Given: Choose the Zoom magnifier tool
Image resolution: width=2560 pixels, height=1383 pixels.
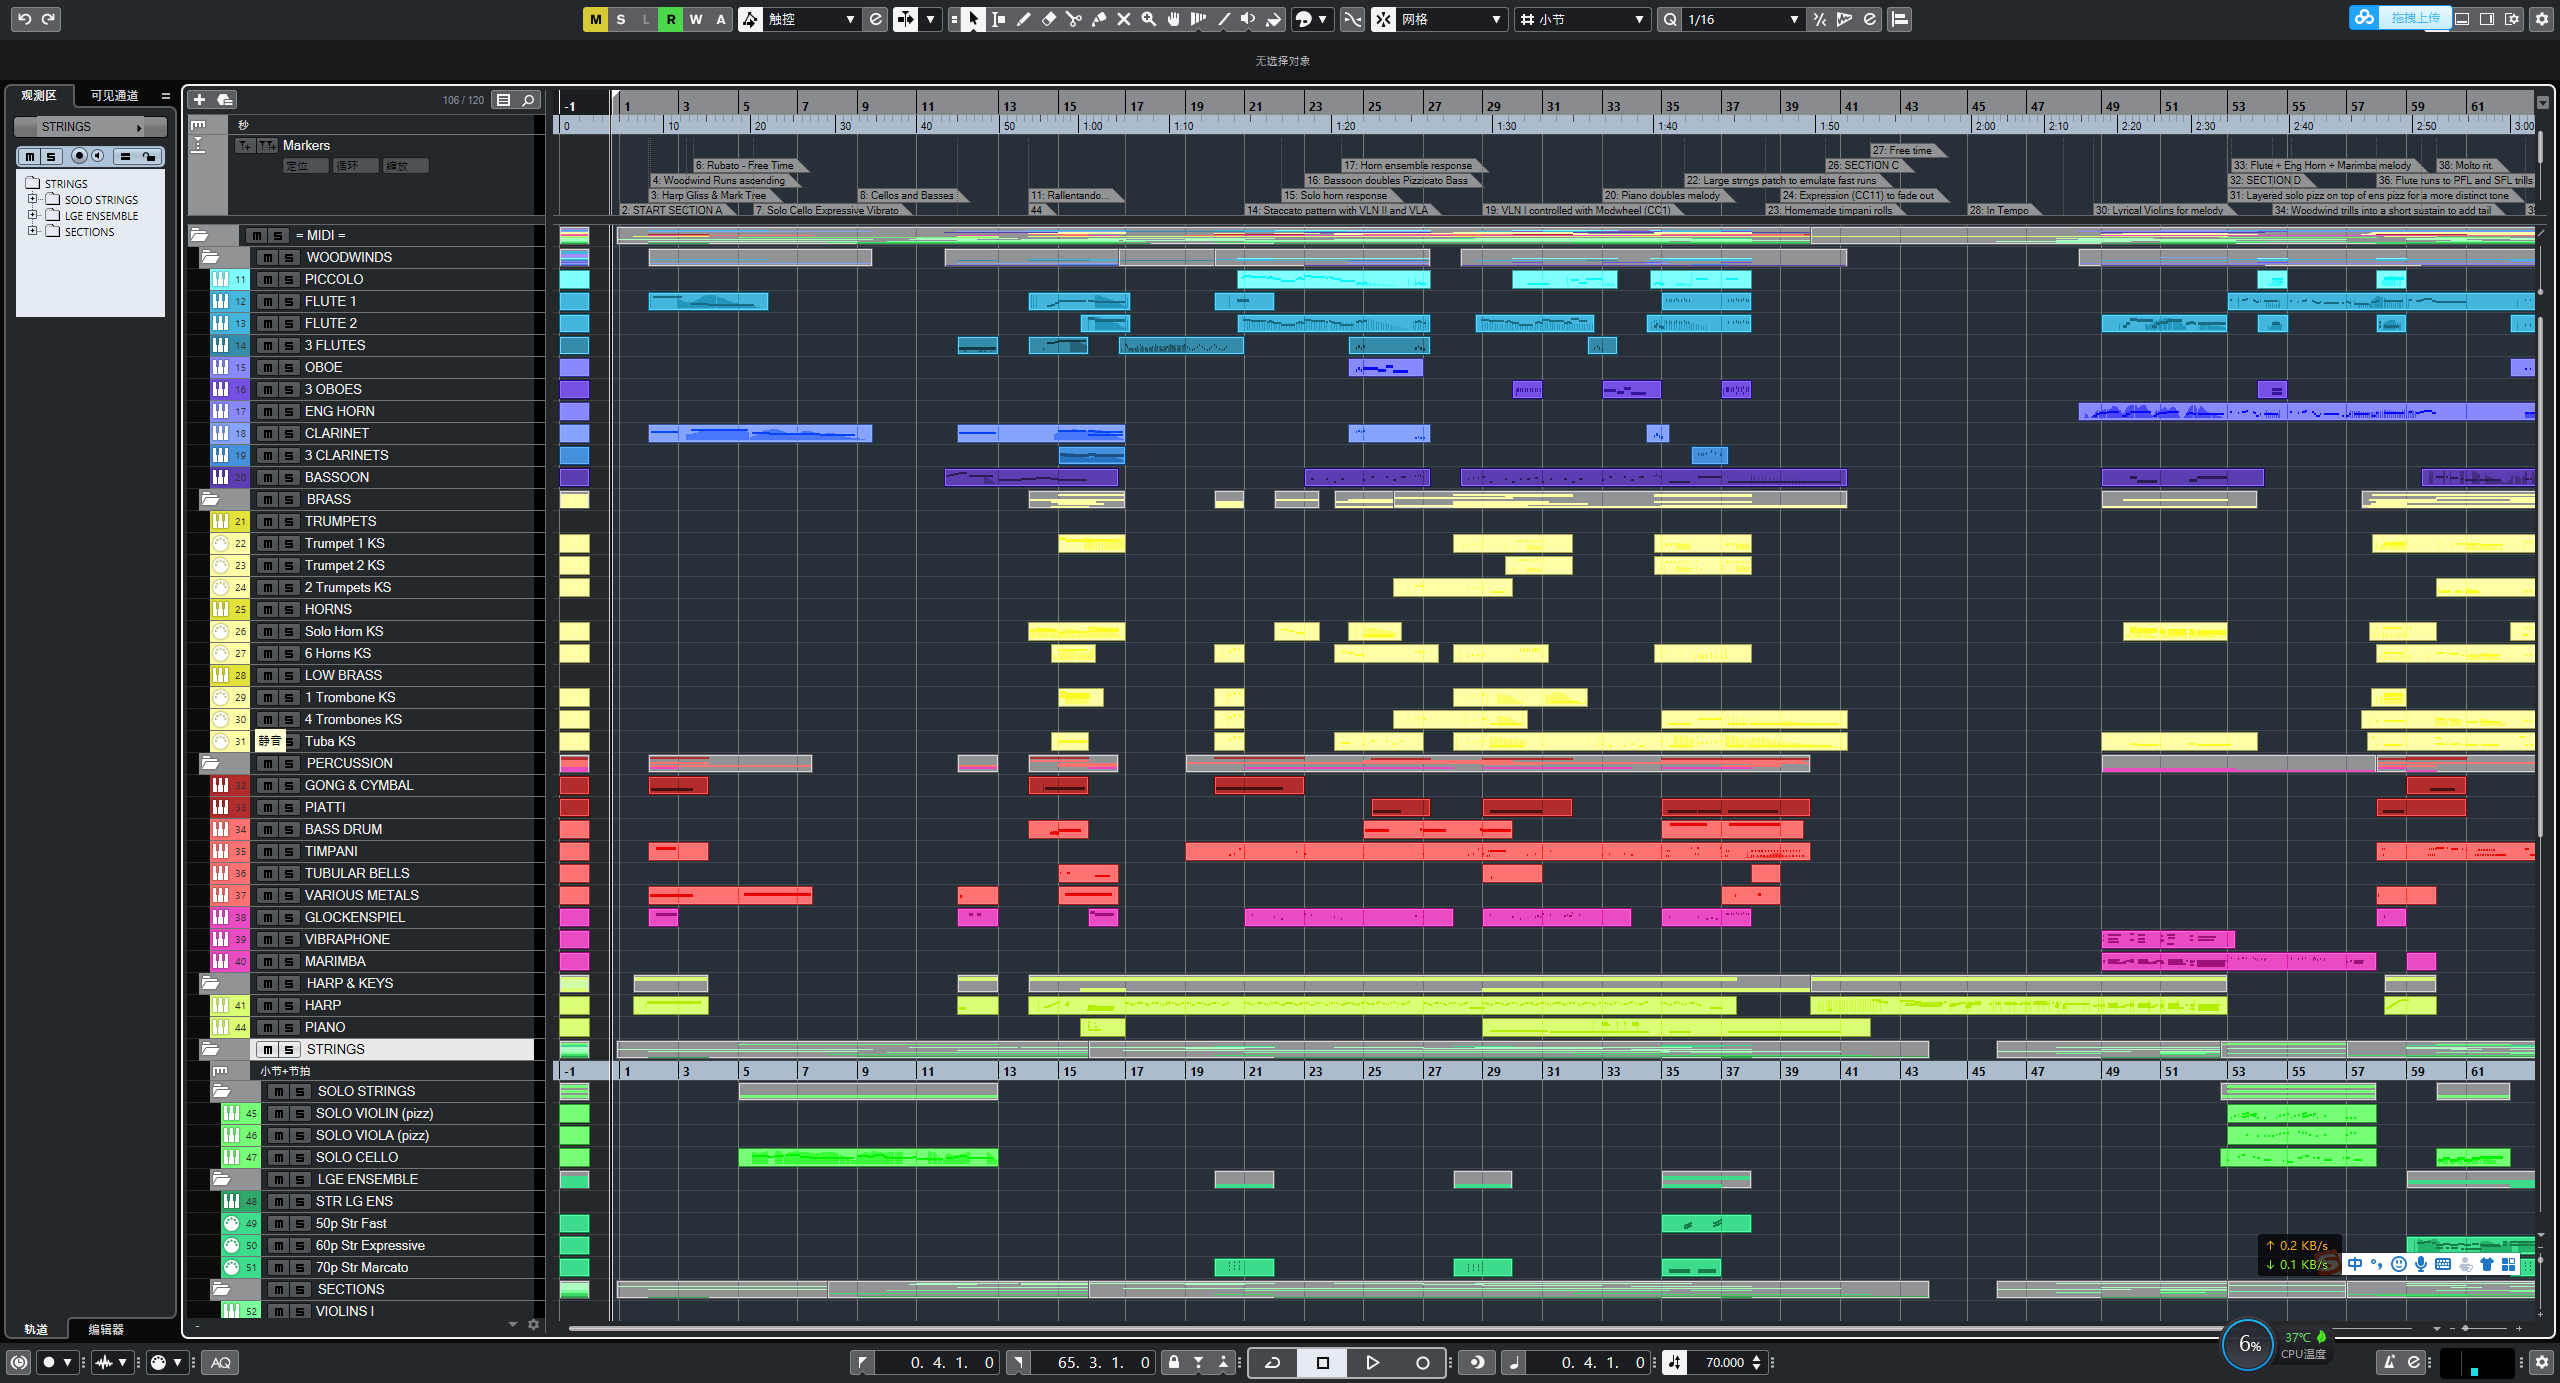Looking at the screenshot, I should (1148, 19).
